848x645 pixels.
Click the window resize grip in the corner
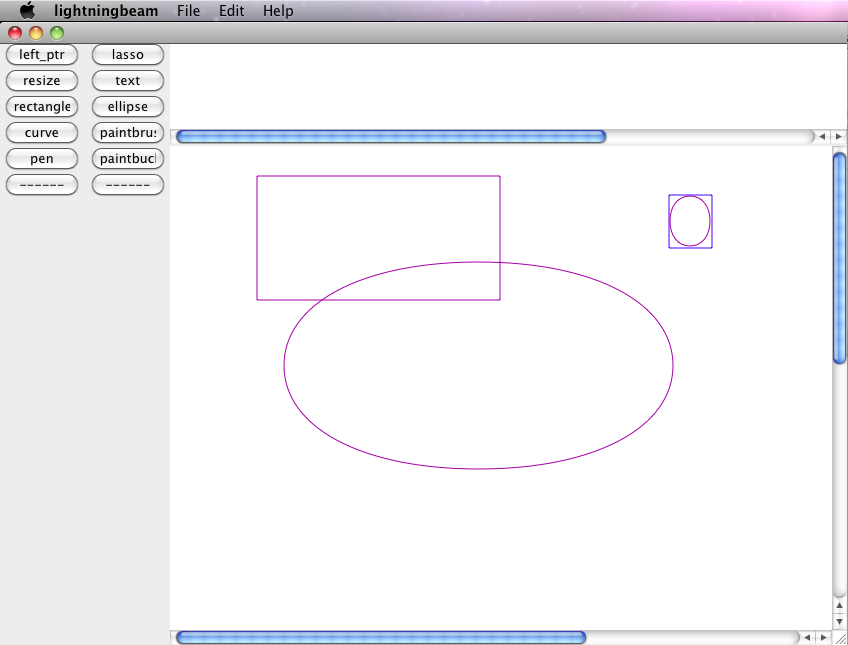840,638
